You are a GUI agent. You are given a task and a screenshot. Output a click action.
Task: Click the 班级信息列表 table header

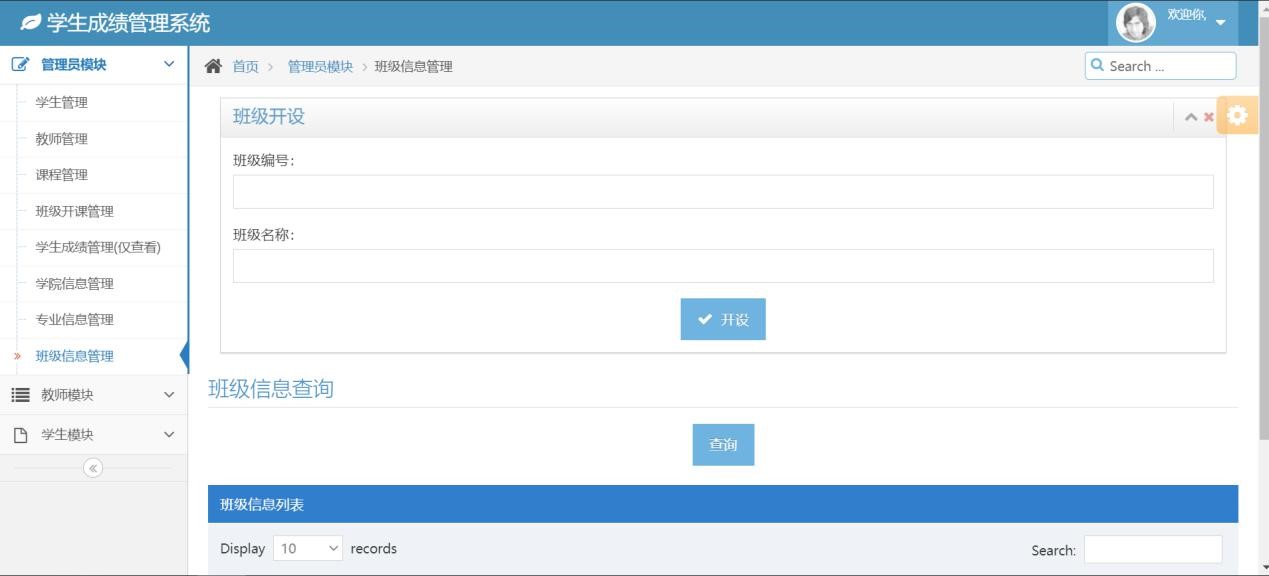[723, 504]
